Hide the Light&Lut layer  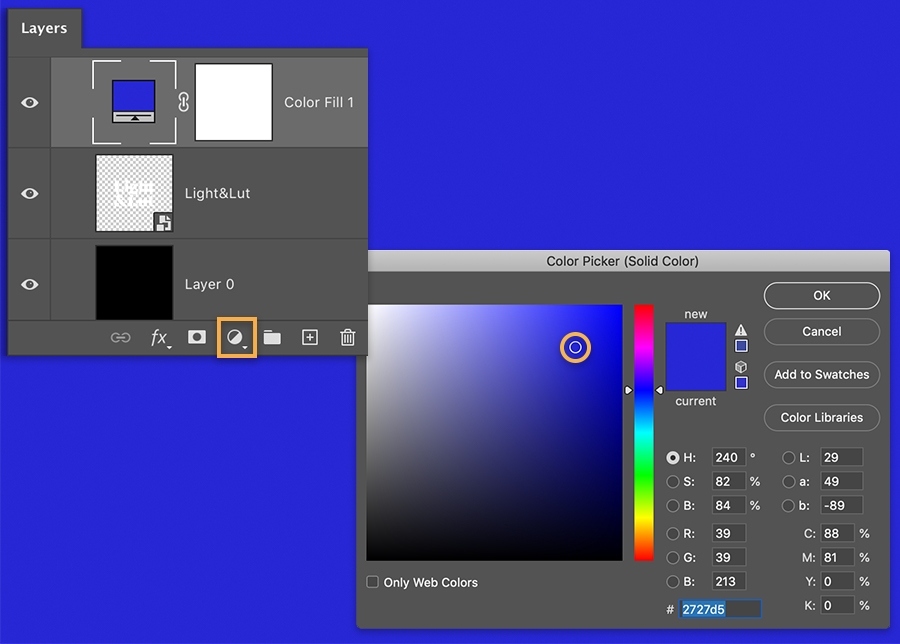[29, 192]
